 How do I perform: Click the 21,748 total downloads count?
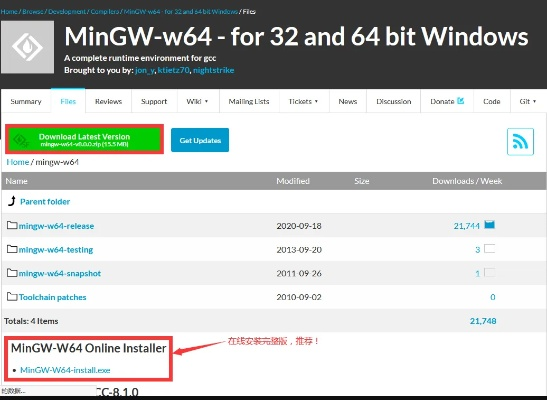tap(483, 321)
